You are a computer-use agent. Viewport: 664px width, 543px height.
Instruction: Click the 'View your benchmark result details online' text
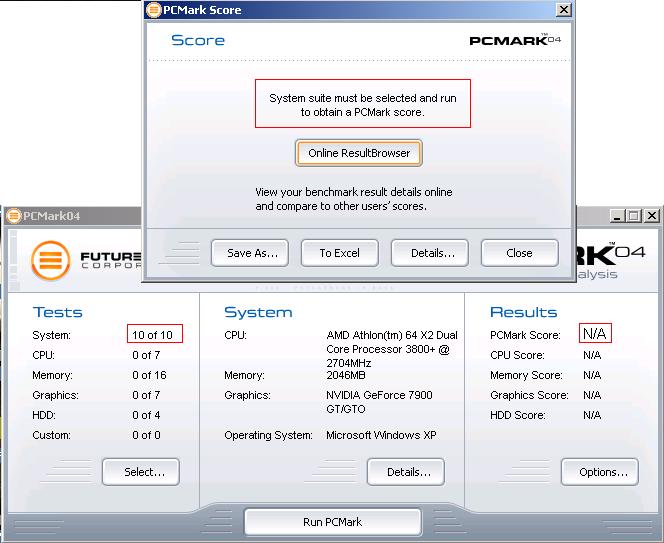[354, 192]
